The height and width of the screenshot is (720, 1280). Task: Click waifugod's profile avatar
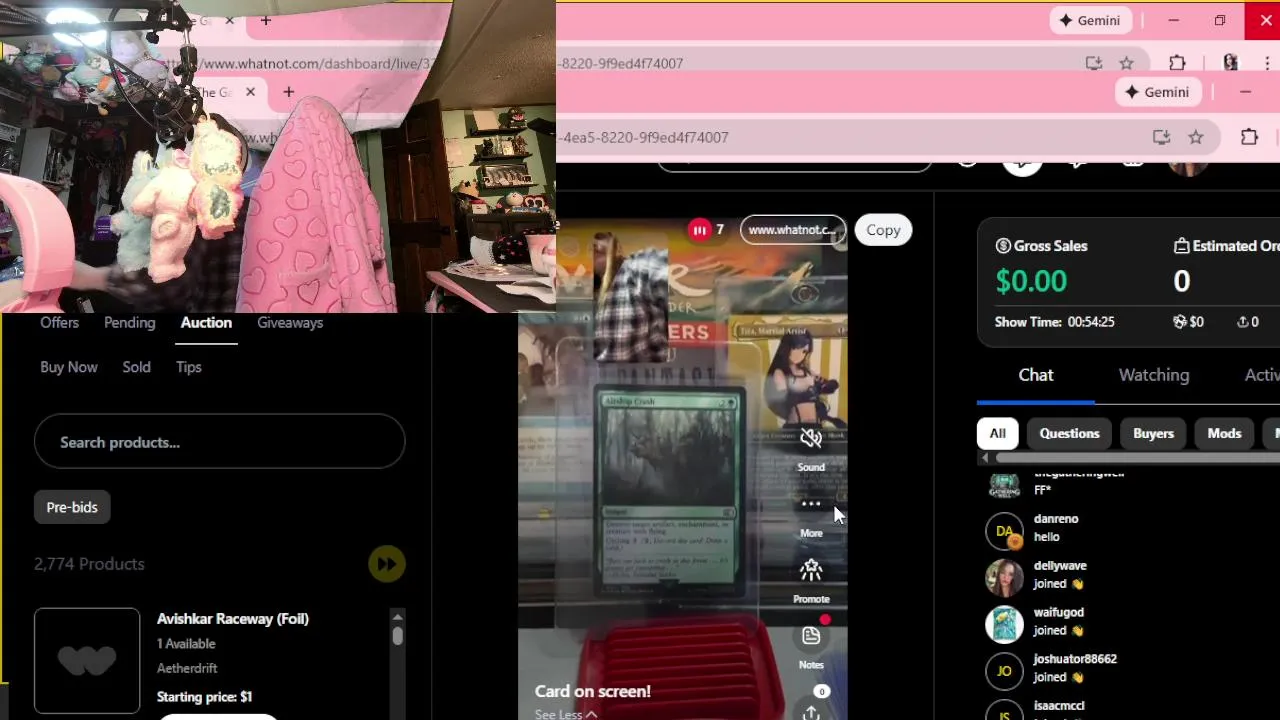[1004, 624]
